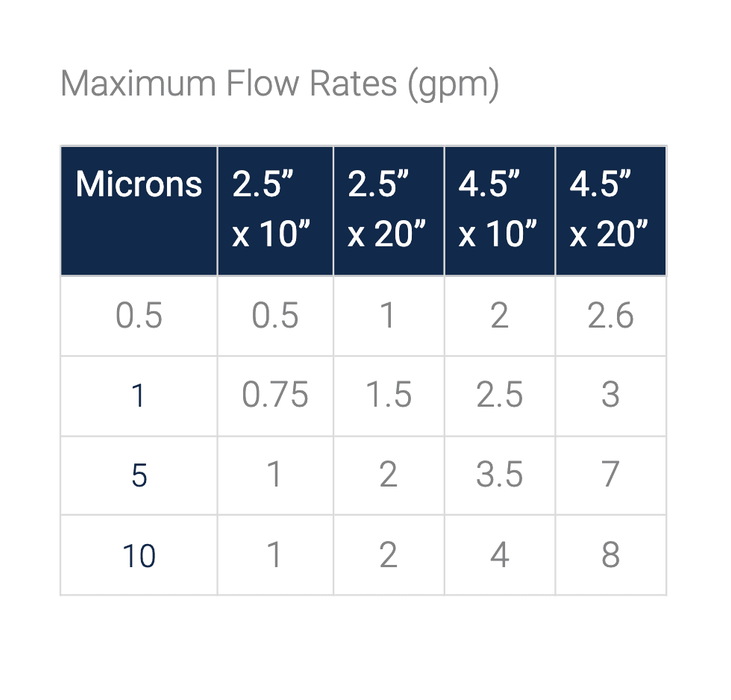Click the 8 flow rate cell
The height and width of the screenshot is (700, 731).
pyautogui.click(x=610, y=555)
